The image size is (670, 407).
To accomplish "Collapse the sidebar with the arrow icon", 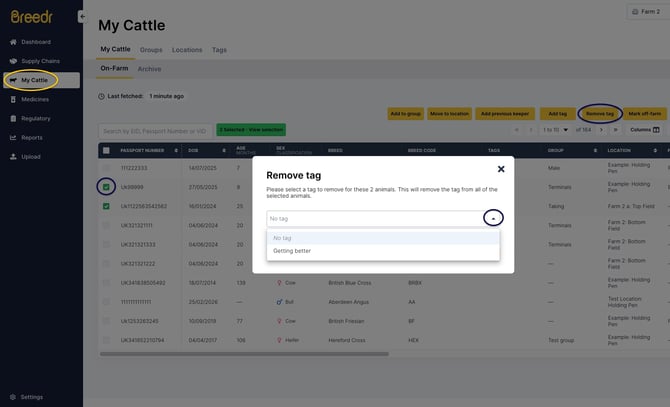I will 82,17.
